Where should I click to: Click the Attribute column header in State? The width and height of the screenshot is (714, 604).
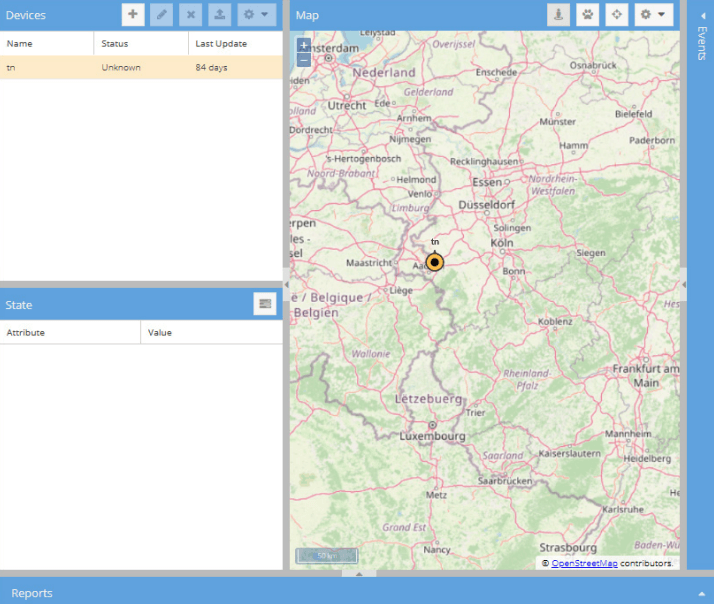click(x=70, y=332)
